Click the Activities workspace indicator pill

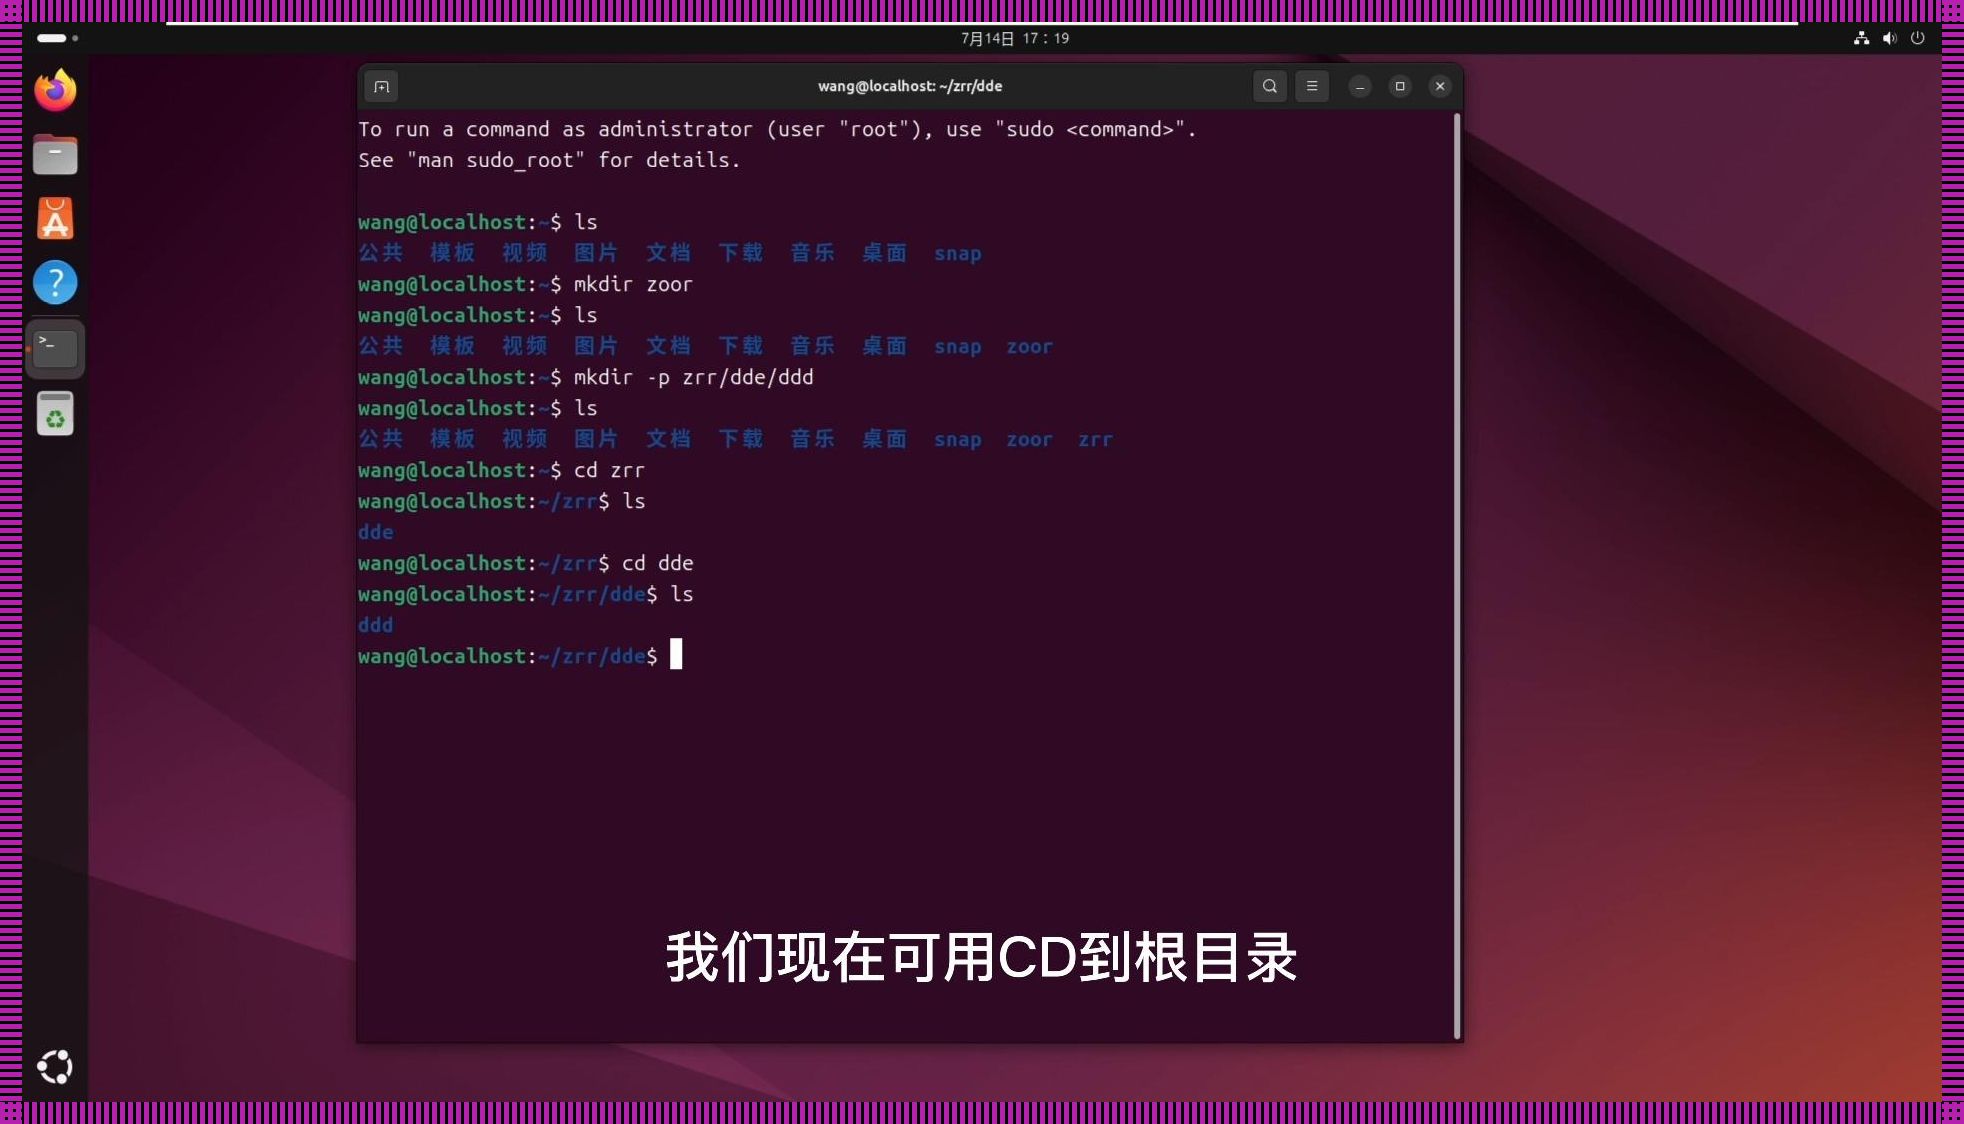pos(57,38)
